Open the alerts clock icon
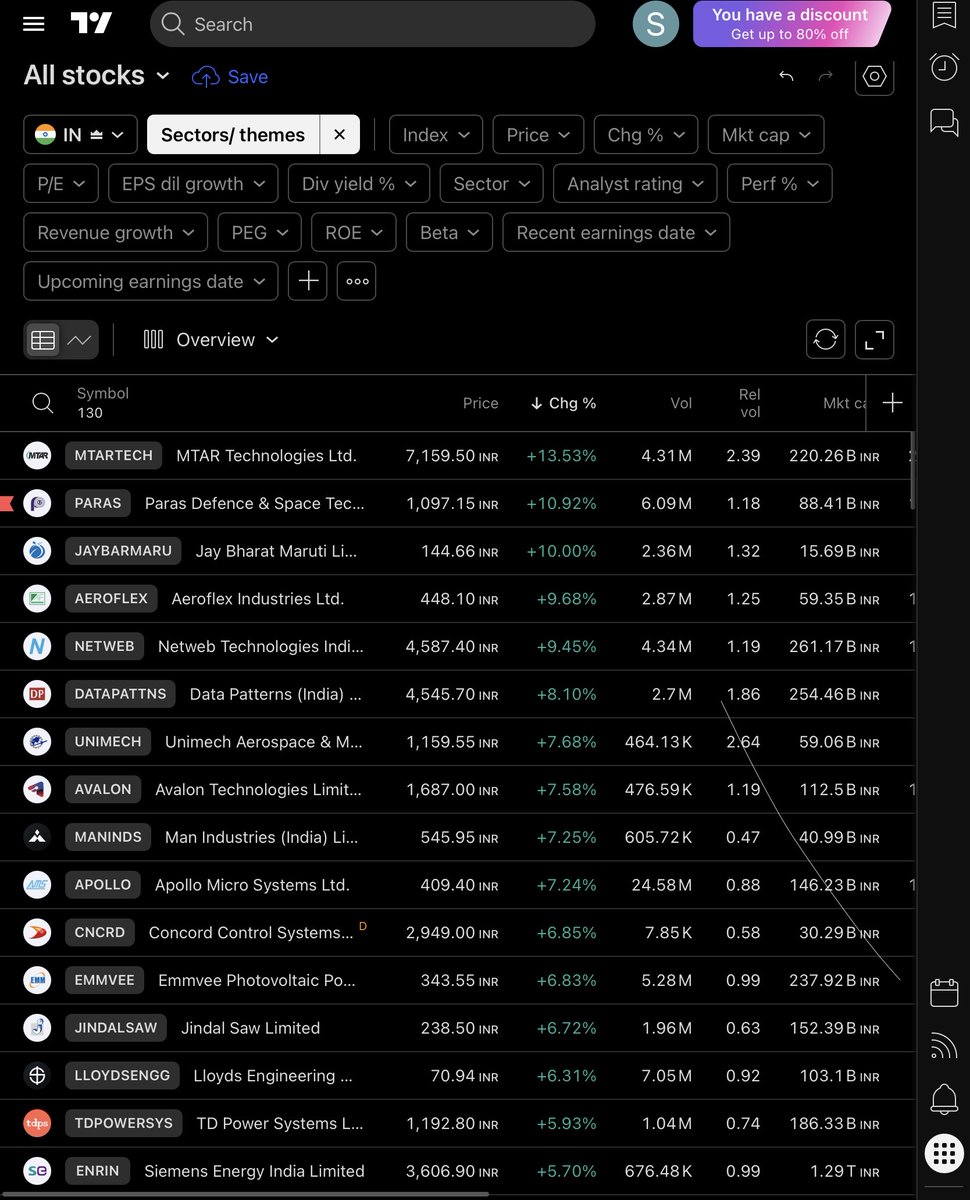The width and height of the screenshot is (970, 1200). (x=944, y=67)
